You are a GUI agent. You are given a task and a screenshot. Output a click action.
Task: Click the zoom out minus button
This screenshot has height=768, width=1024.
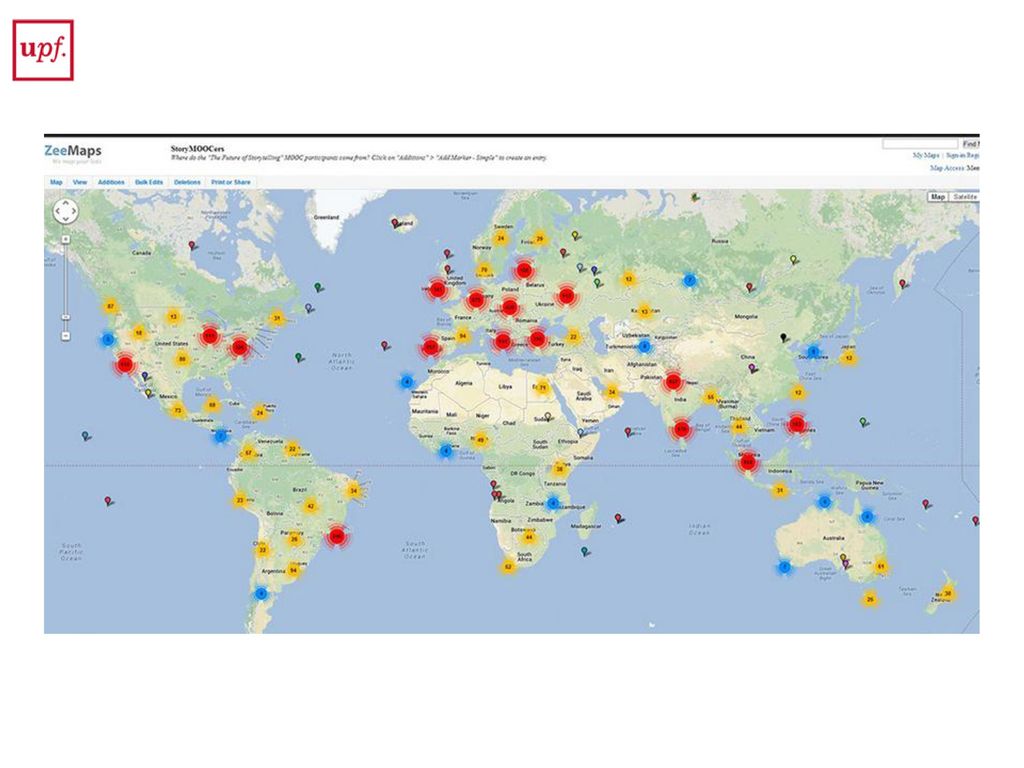click(x=65, y=336)
